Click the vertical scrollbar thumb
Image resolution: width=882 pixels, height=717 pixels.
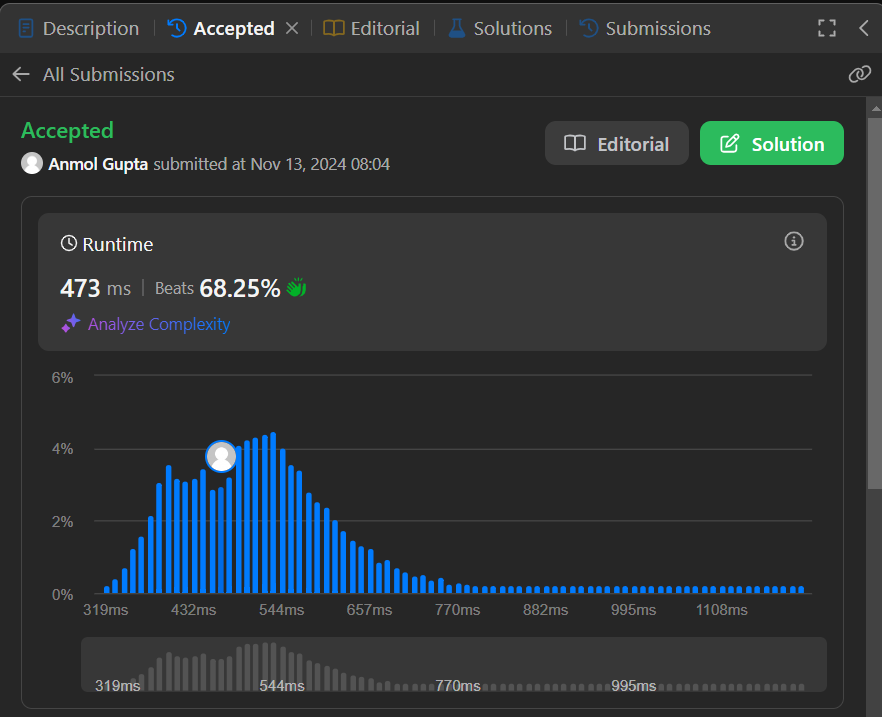coord(875,304)
